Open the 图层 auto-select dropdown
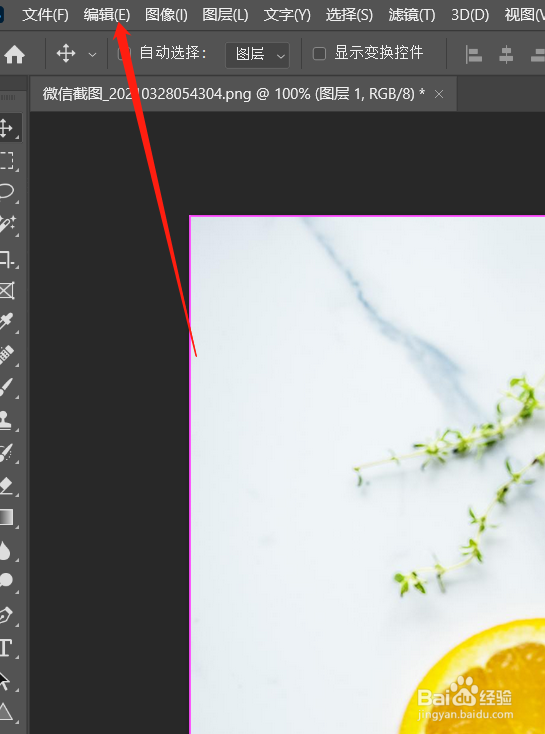This screenshot has height=734, width=545. tap(258, 55)
